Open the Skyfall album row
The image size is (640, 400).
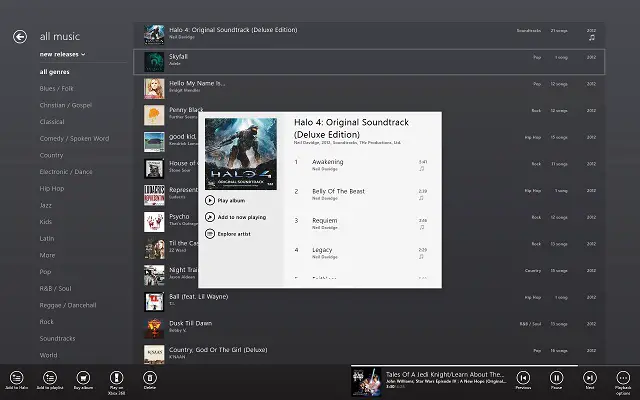click(369, 62)
